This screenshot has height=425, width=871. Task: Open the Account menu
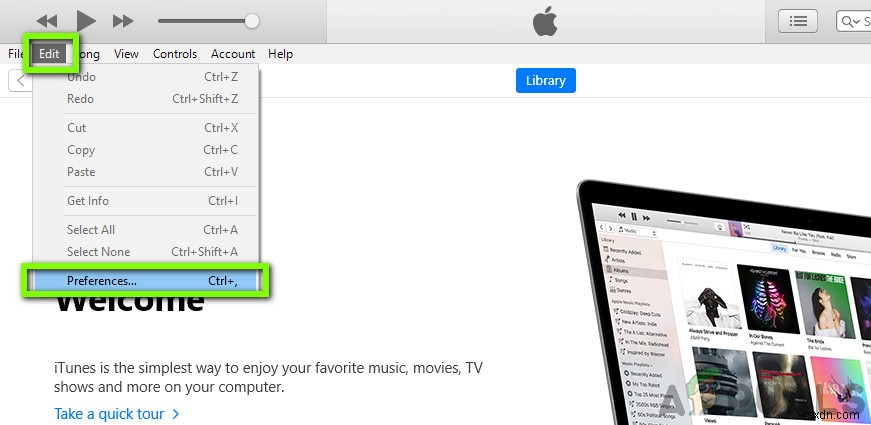233,54
